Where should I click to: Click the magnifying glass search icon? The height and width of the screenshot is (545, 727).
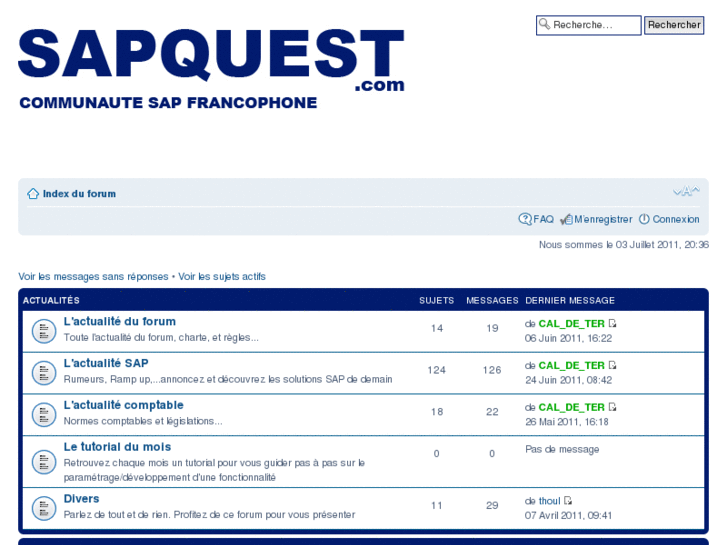544,24
